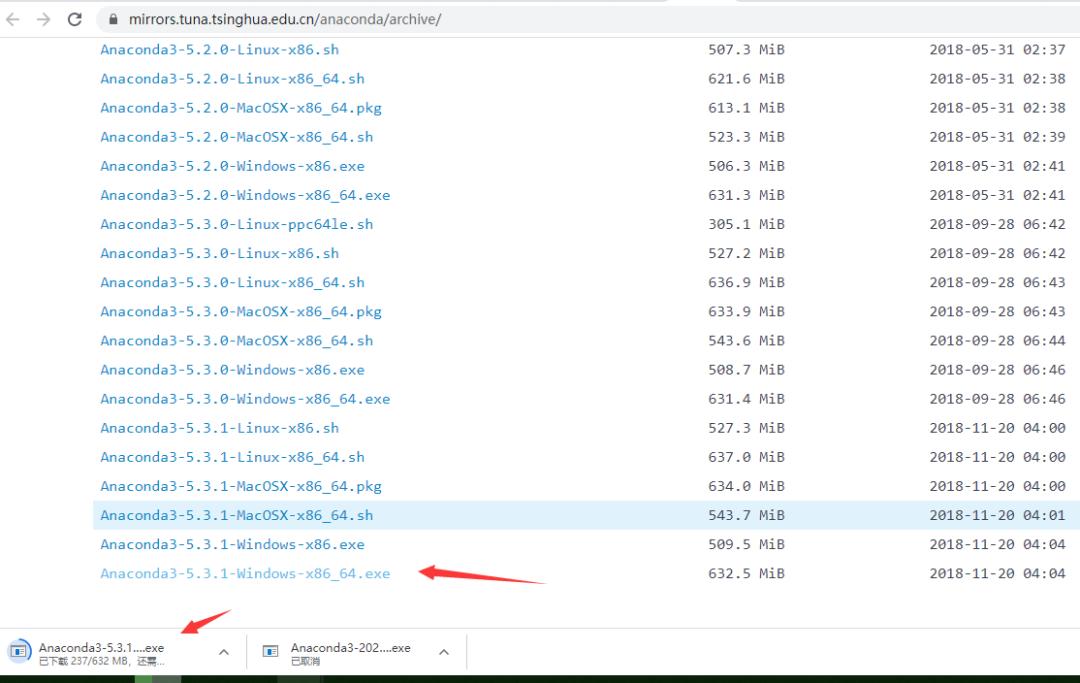Download Anaconda3-5.3.0-Linux-x86_64.sh
The width and height of the screenshot is (1080, 683).
coord(232,282)
